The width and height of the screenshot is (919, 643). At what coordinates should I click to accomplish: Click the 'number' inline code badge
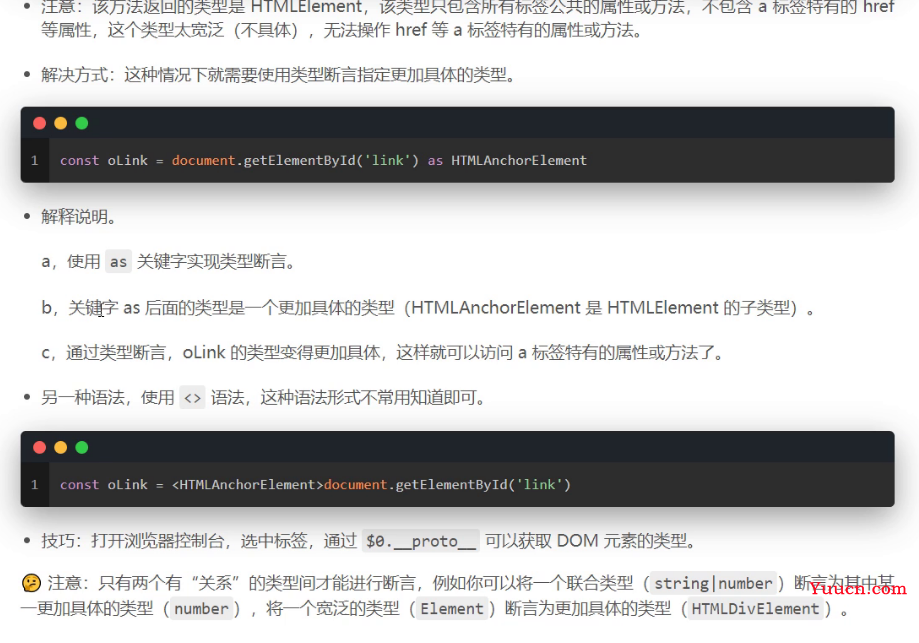point(201,609)
